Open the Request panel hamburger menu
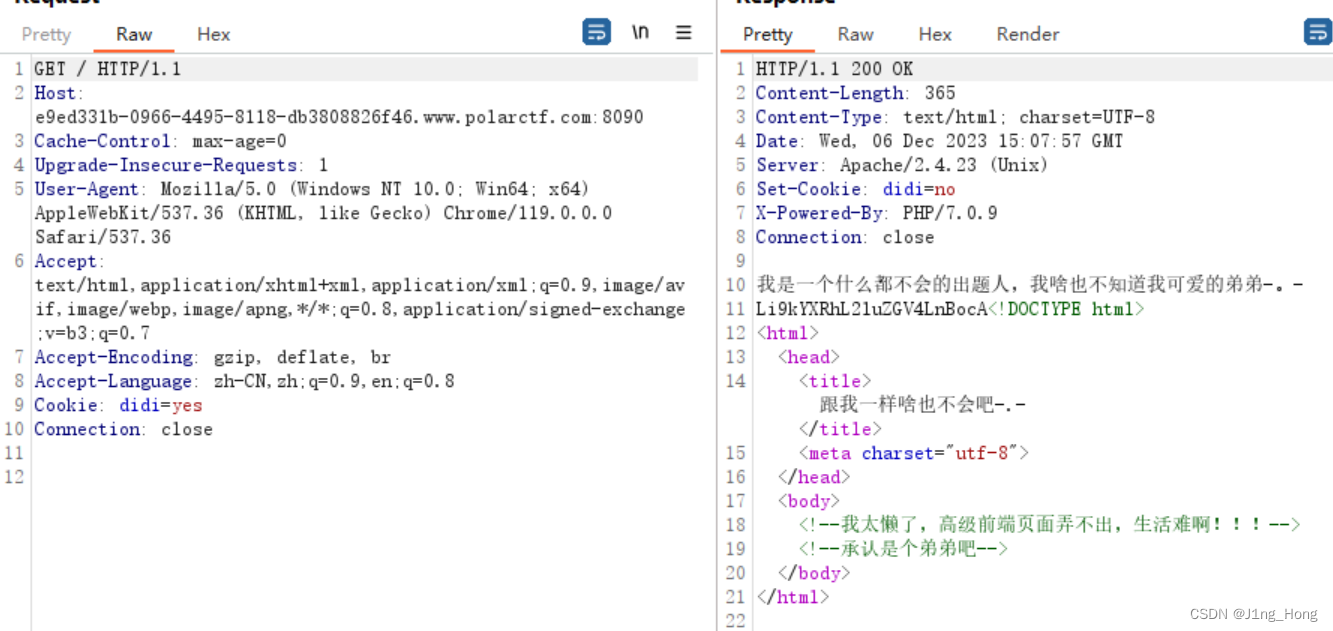This screenshot has height=631, width=1333. click(x=683, y=32)
